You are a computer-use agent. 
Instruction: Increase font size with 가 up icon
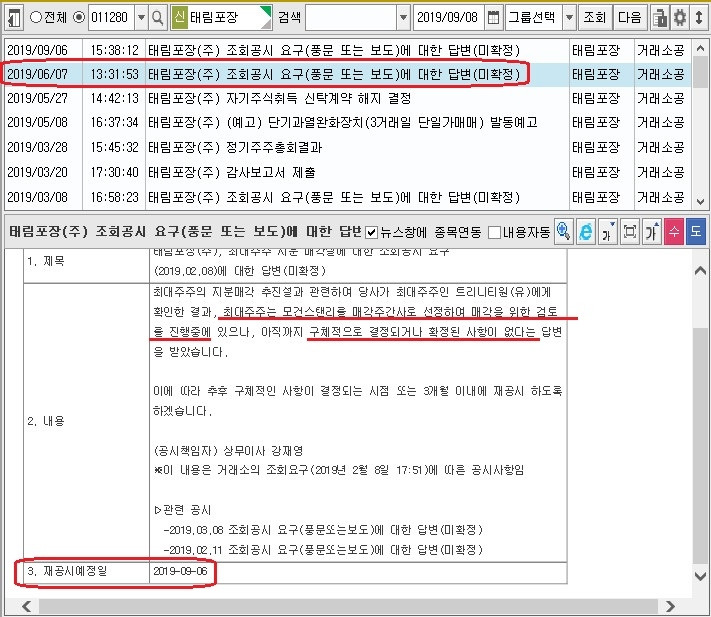[x=652, y=232]
